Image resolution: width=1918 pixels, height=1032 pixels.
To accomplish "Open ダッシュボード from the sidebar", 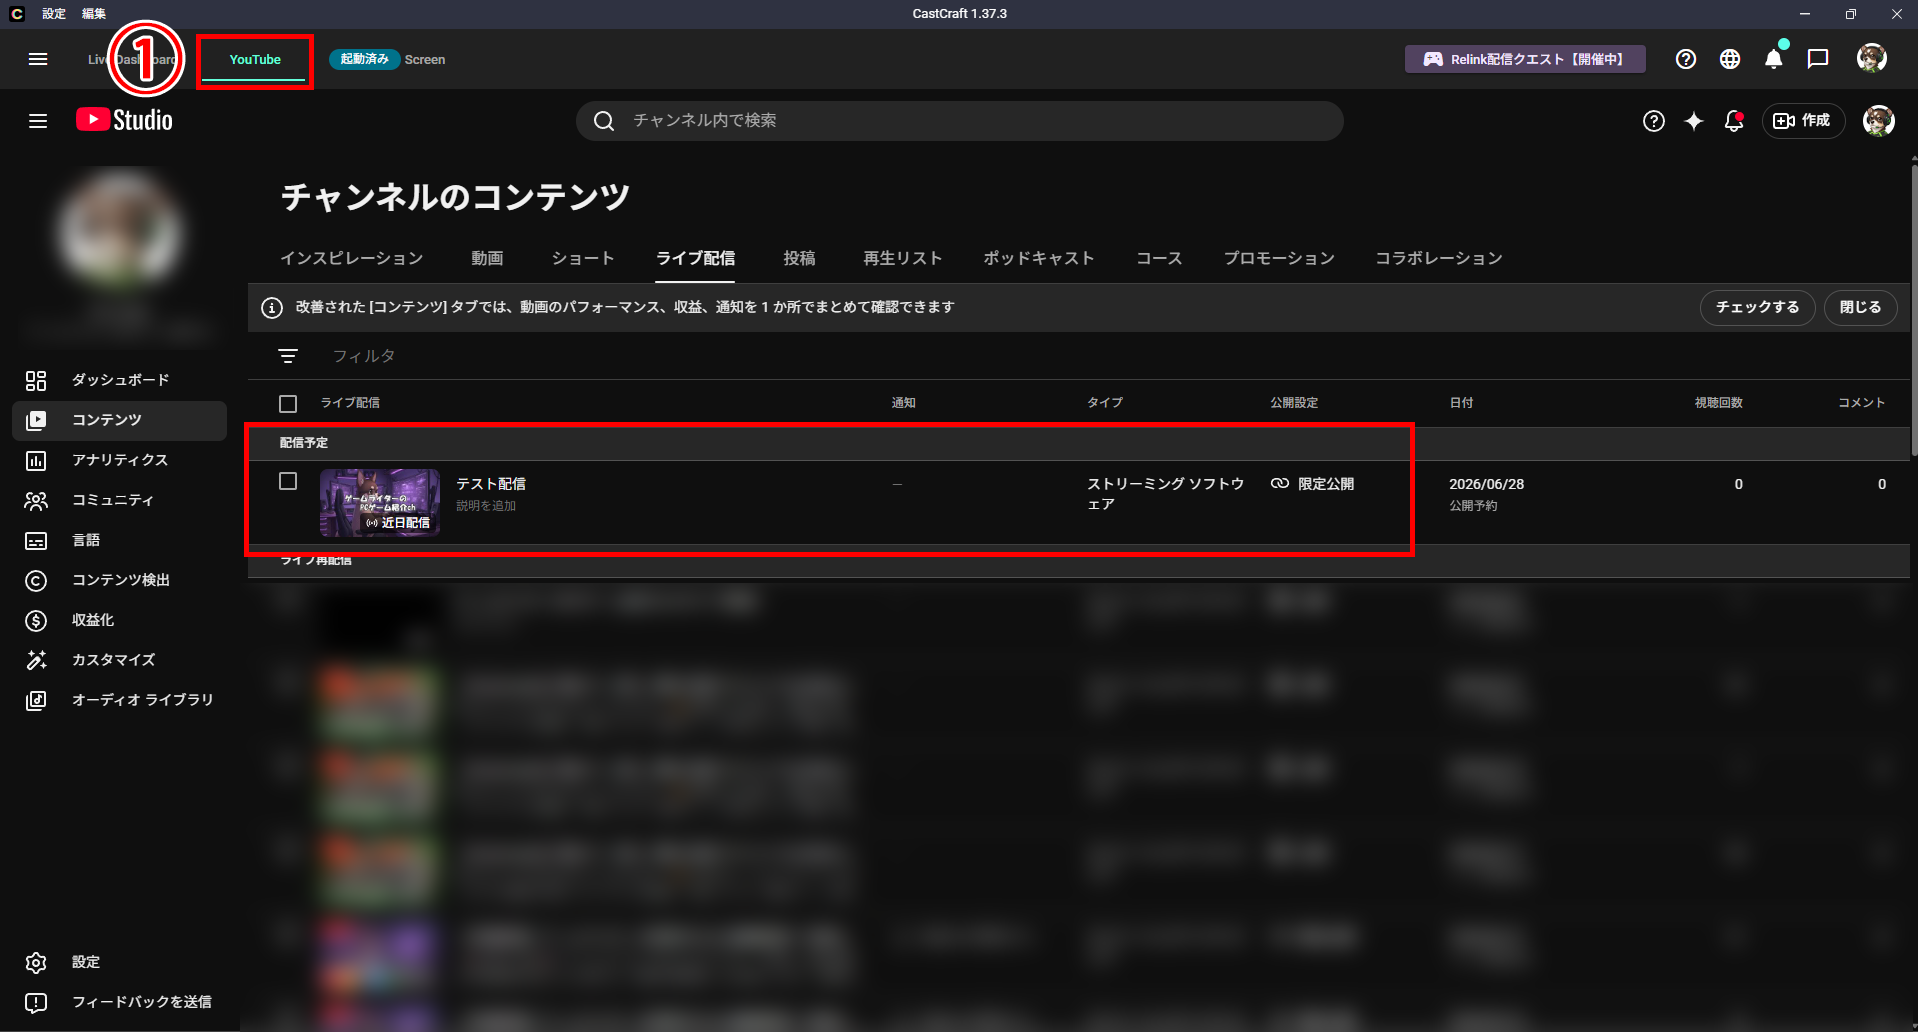I will coord(120,380).
